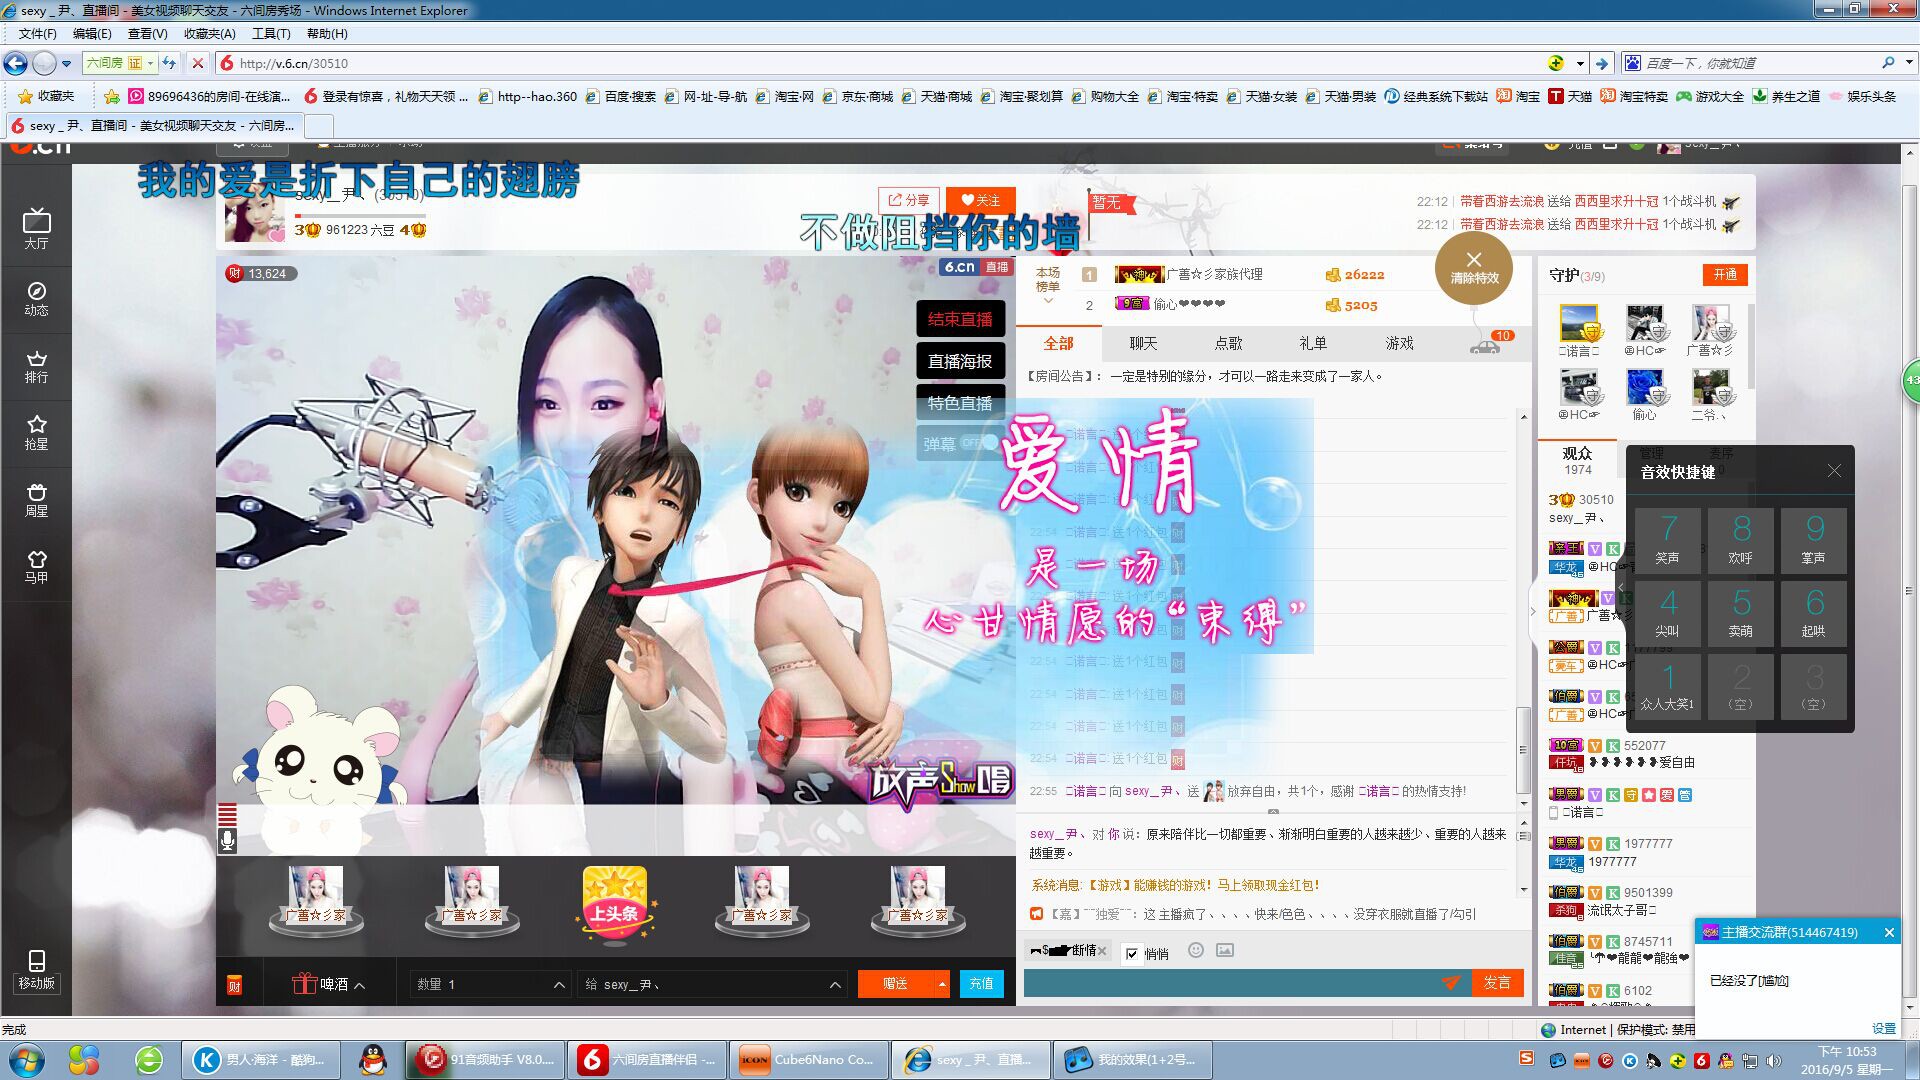Image resolution: width=1920 pixels, height=1080 pixels.
Task: Click the 直播海报 poster button
Action: pyautogui.click(x=960, y=361)
